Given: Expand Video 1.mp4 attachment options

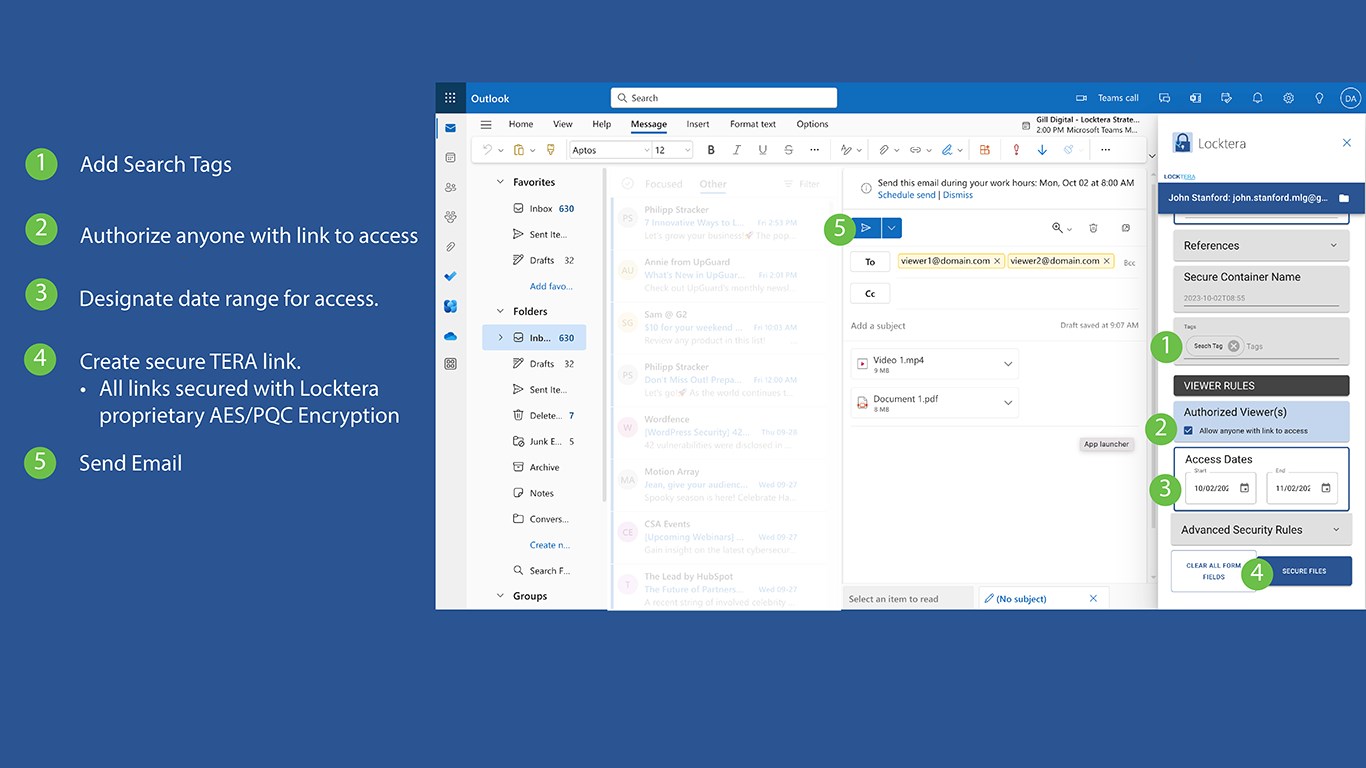Looking at the screenshot, I should [1008, 364].
